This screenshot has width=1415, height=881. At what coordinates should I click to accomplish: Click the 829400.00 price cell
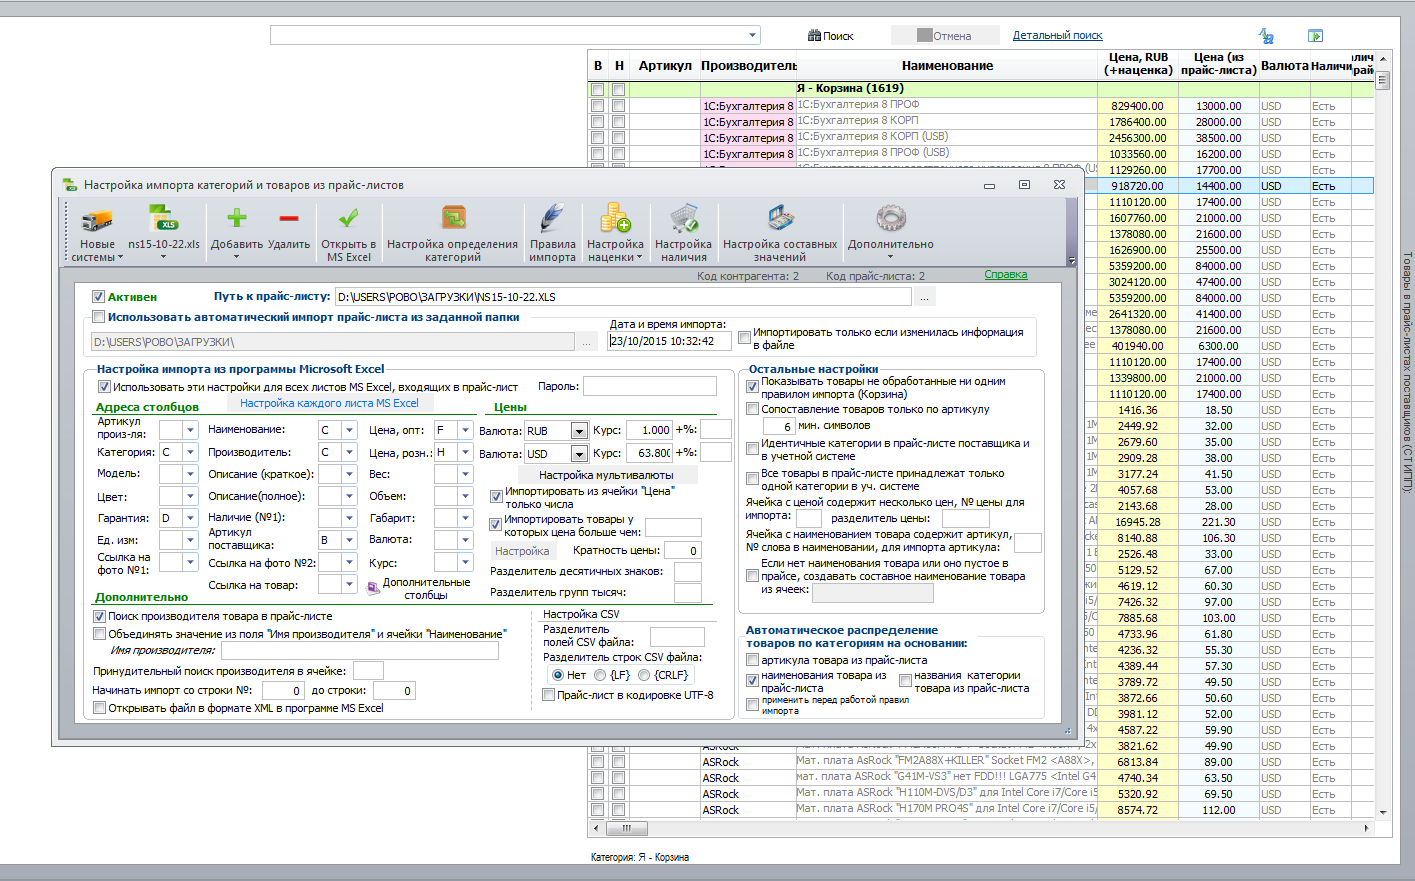(x=1138, y=106)
